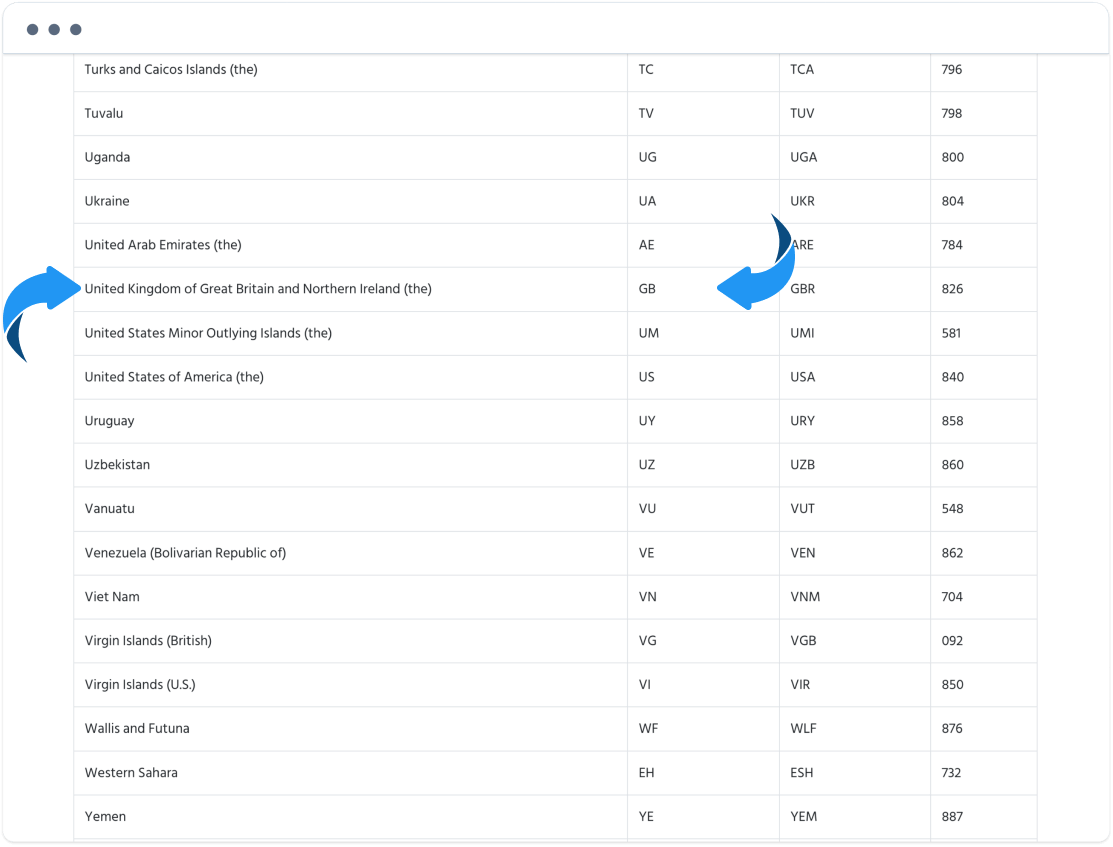This screenshot has width=1113, height=847.
Task: Click the UM code for Minor Outlying Islands
Action: (x=649, y=333)
